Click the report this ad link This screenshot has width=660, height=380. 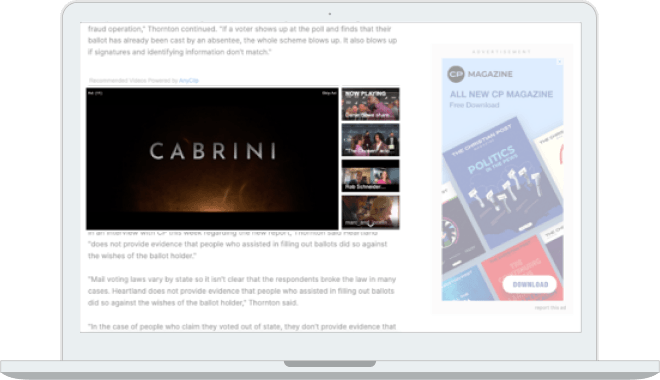(550, 308)
